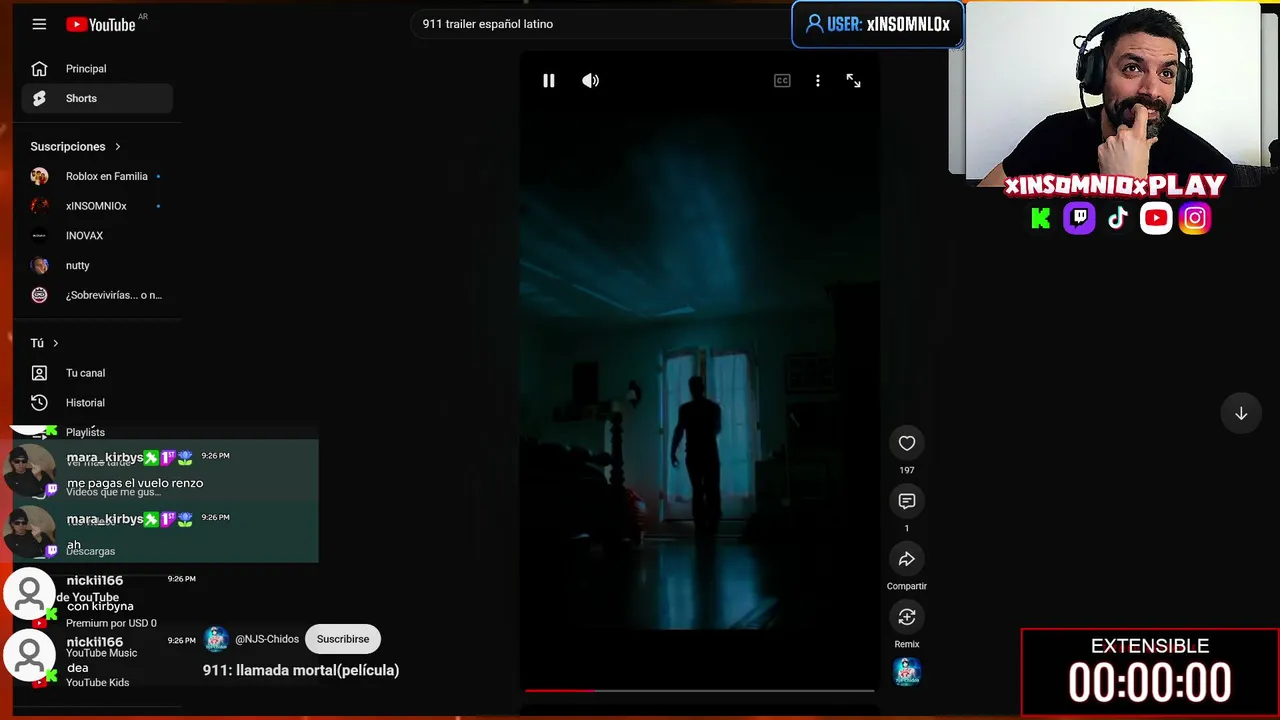Image resolution: width=1280 pixels, height=720 pixels.
Task: Open the sound thumbnail below Remix
Action: (x=907, y=672)
